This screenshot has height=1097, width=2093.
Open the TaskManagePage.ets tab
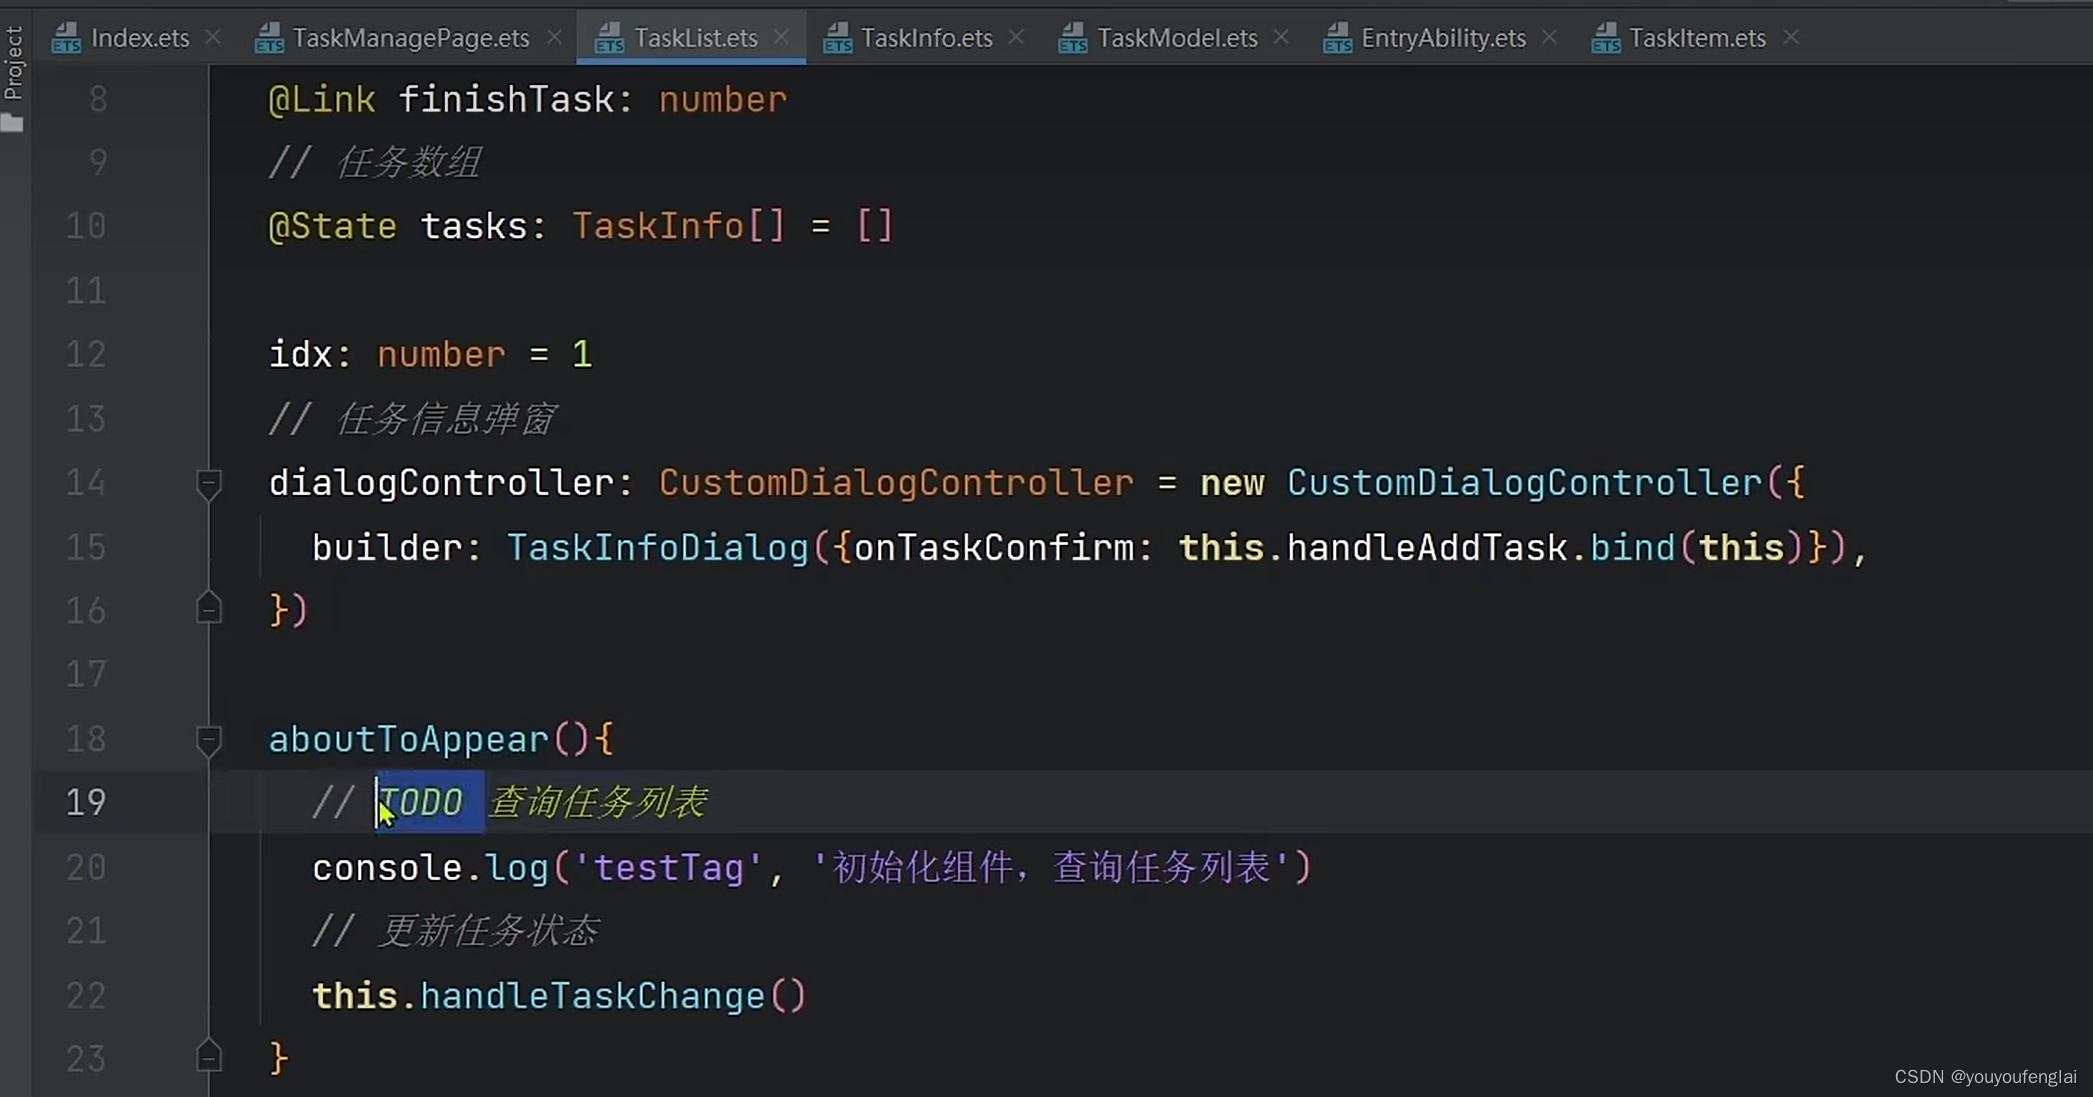point(410,38)
